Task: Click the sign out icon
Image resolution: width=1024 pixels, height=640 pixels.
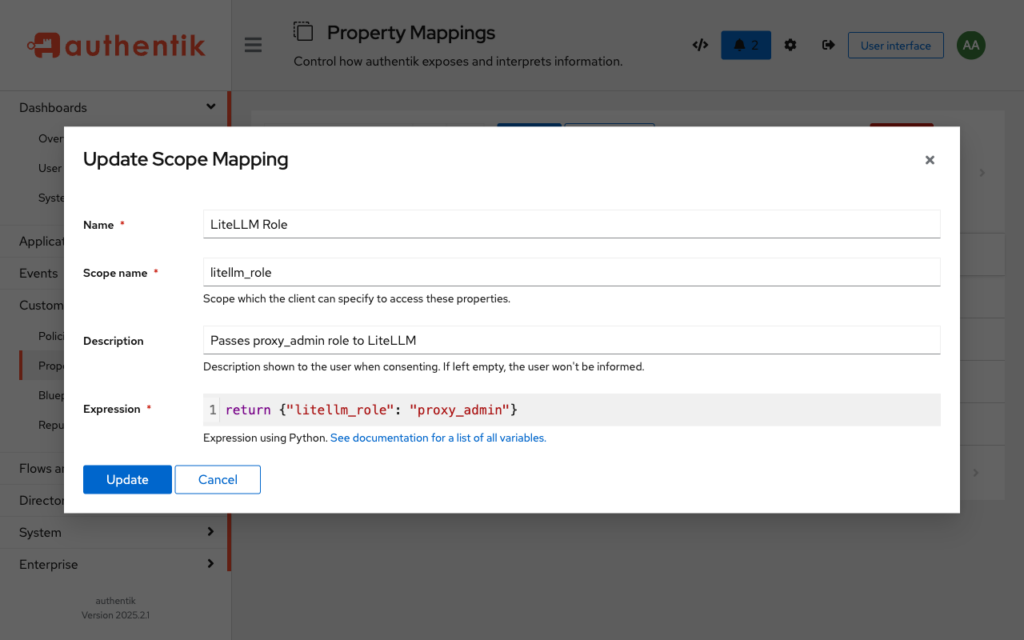Action: pos(828,45)
